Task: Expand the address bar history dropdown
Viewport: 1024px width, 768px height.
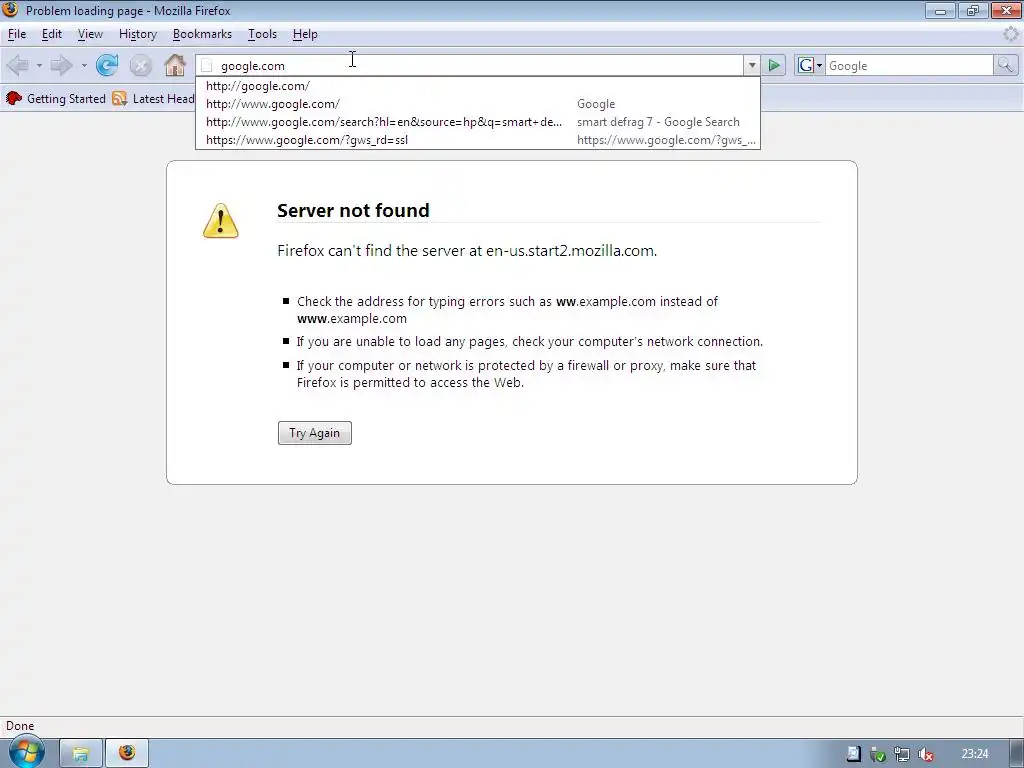Action: click(752, 65)
